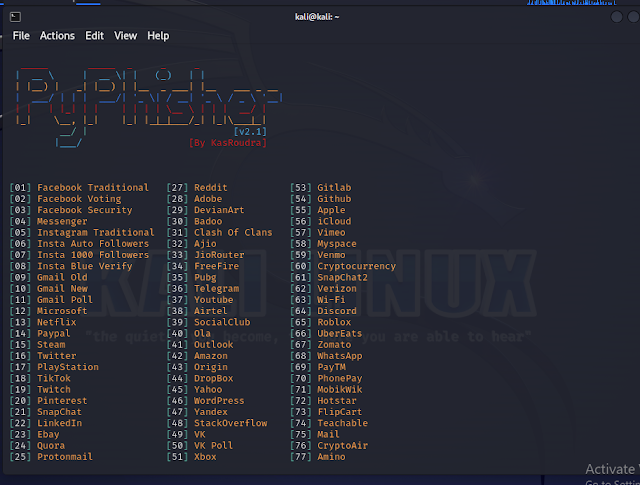Click 'LinkedIn' option 22

tap(59, 423)
